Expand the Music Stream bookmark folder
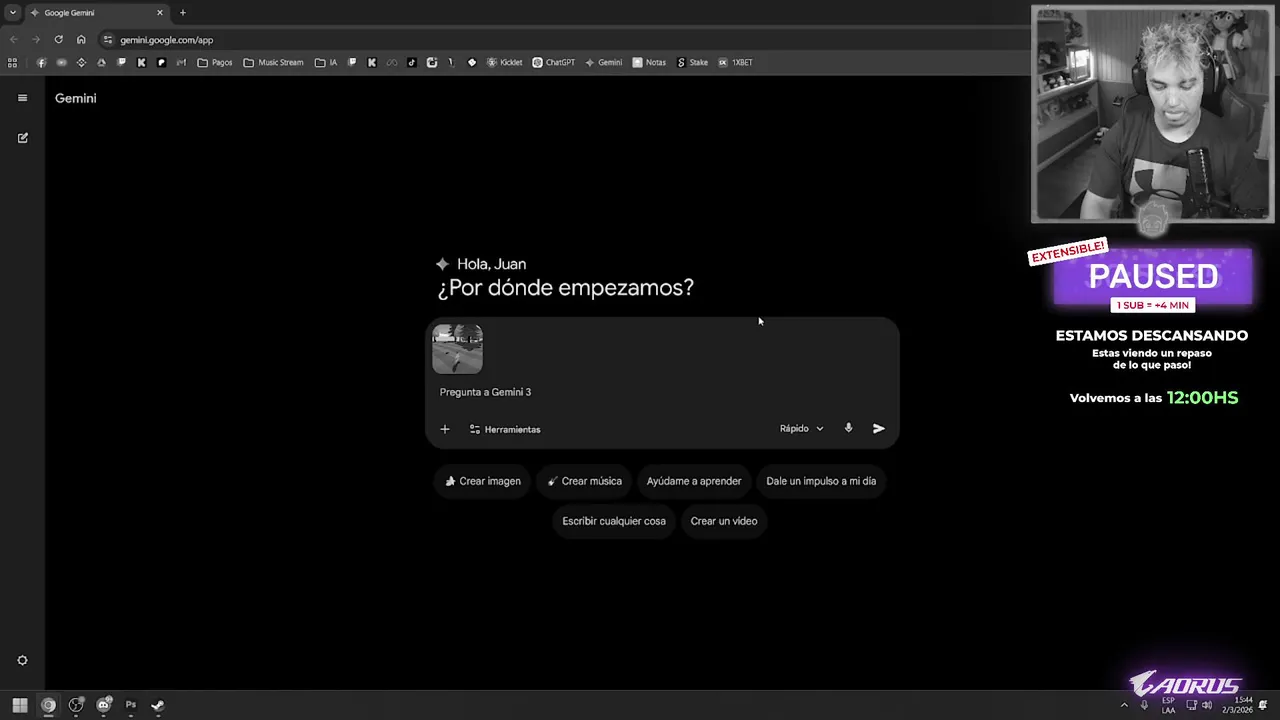The height and width of the screenshot is (720, 1280). [273, 62]
